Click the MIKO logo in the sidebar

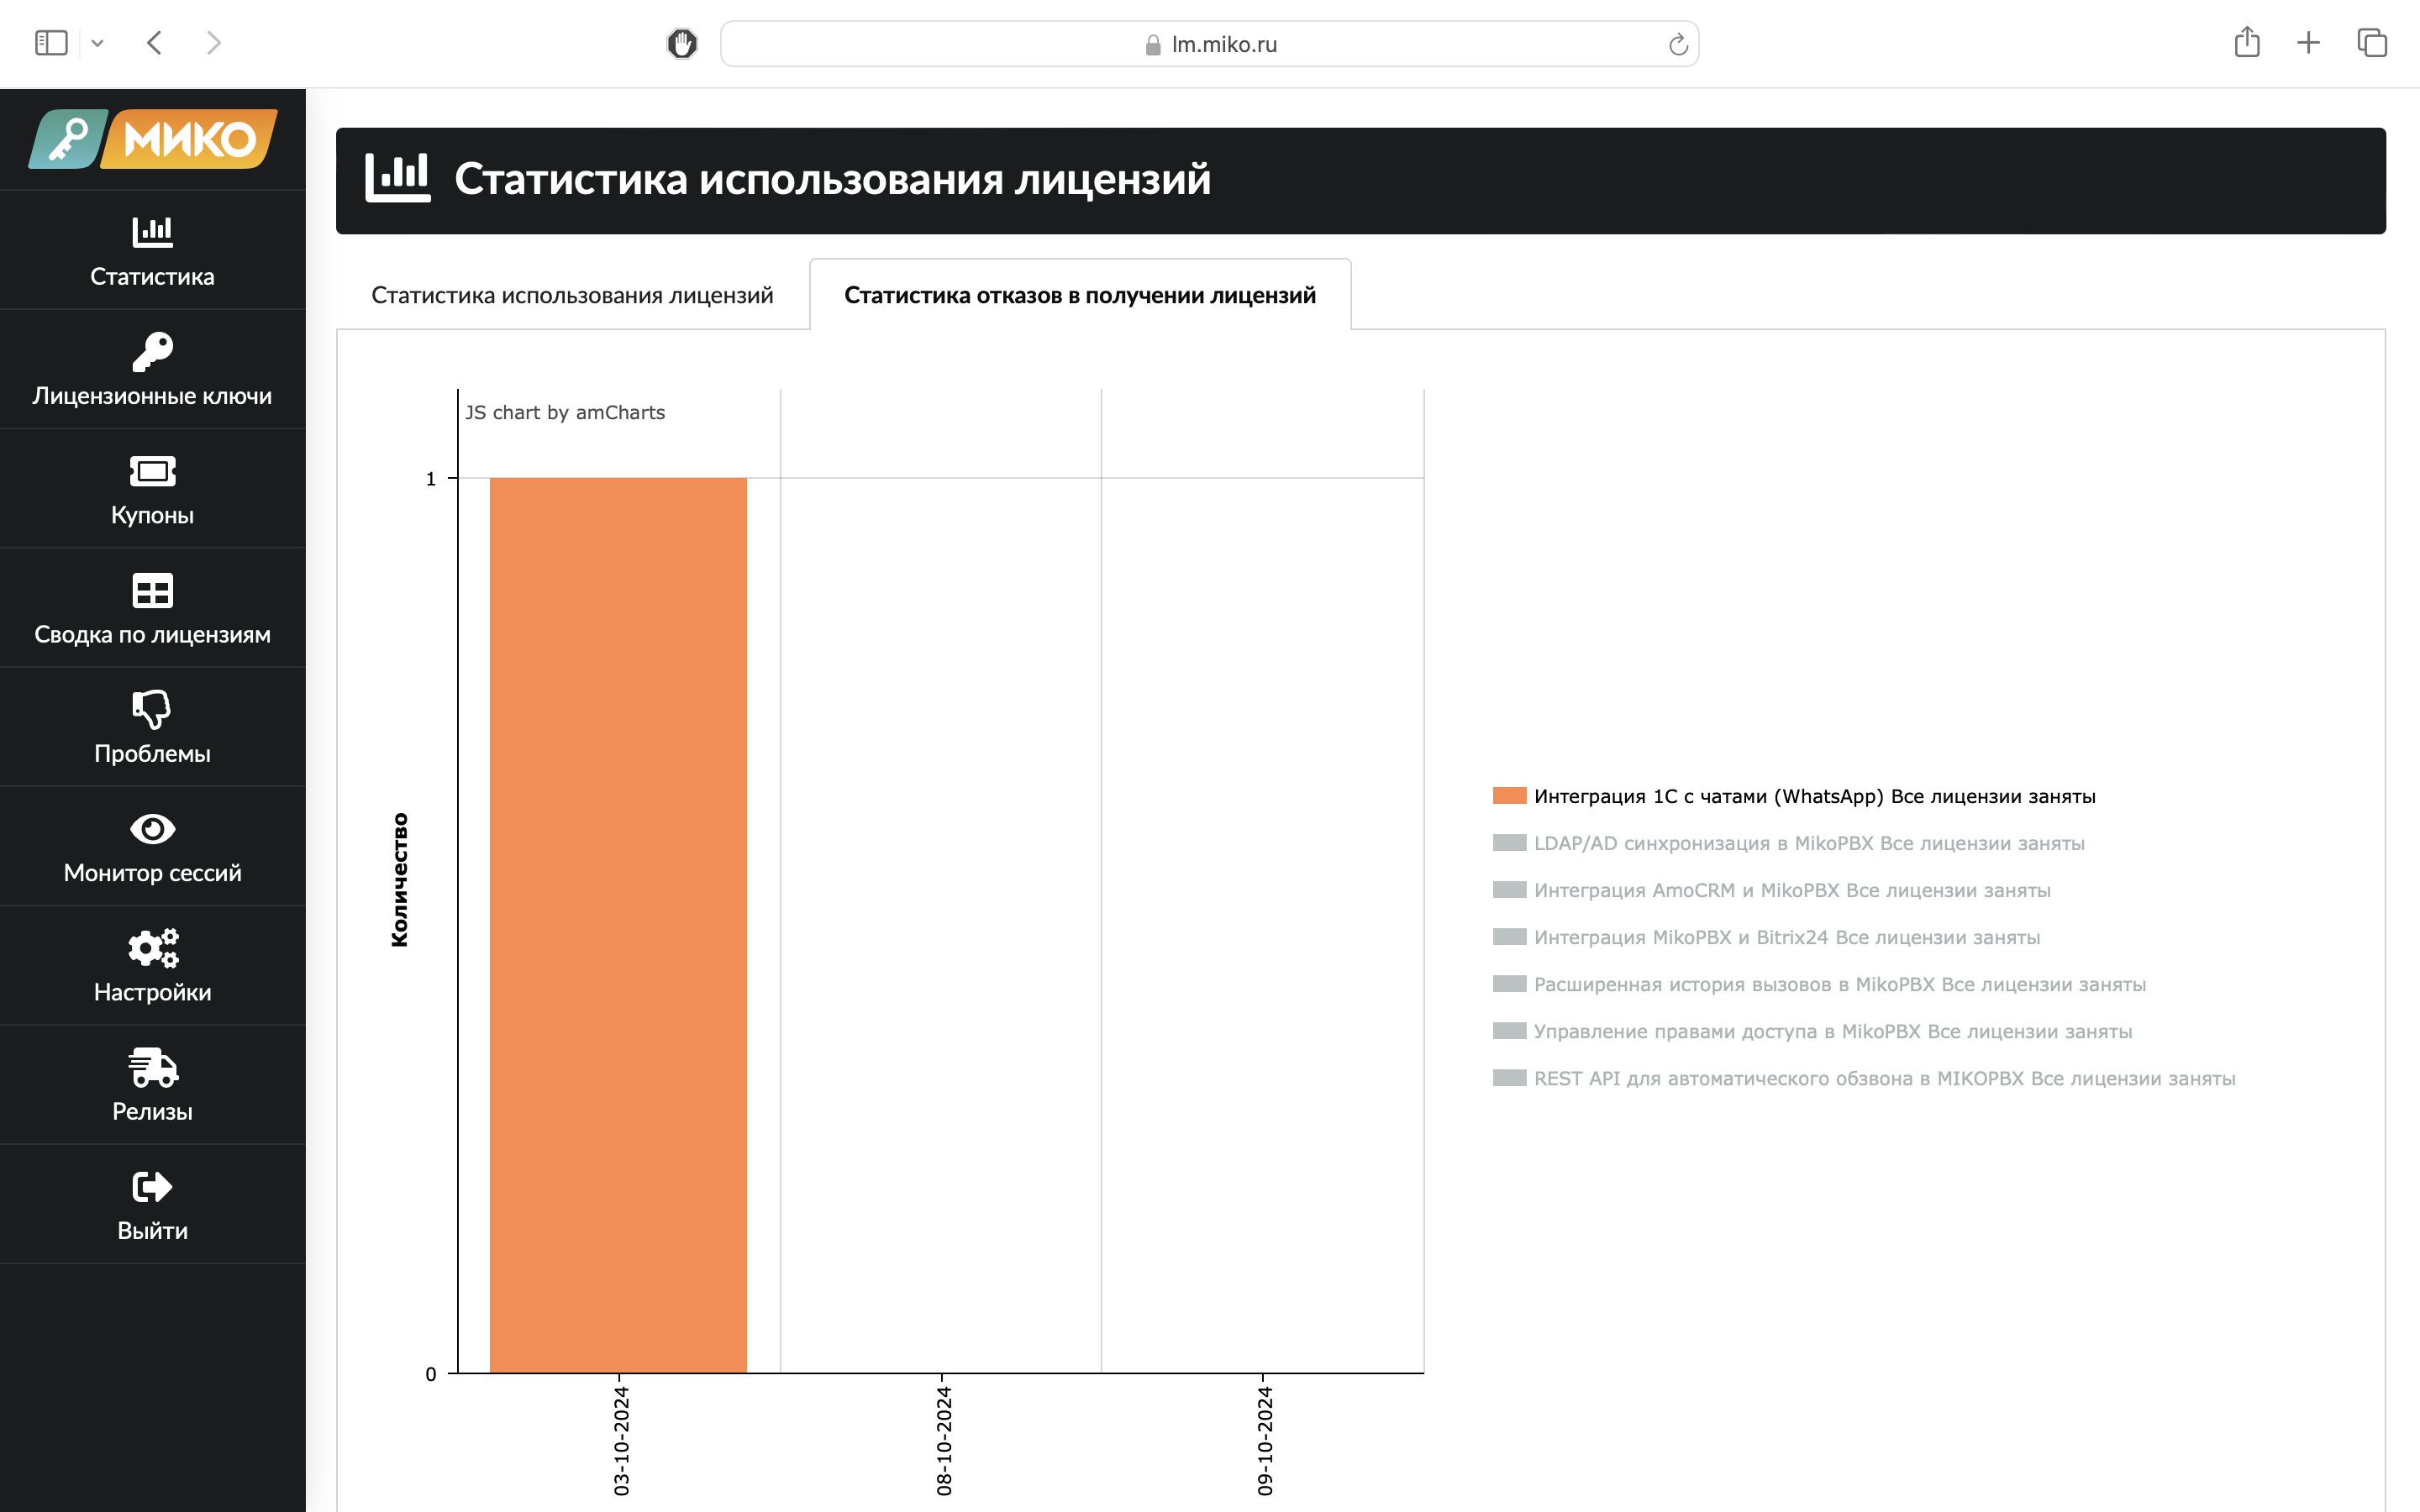point(152,138)
